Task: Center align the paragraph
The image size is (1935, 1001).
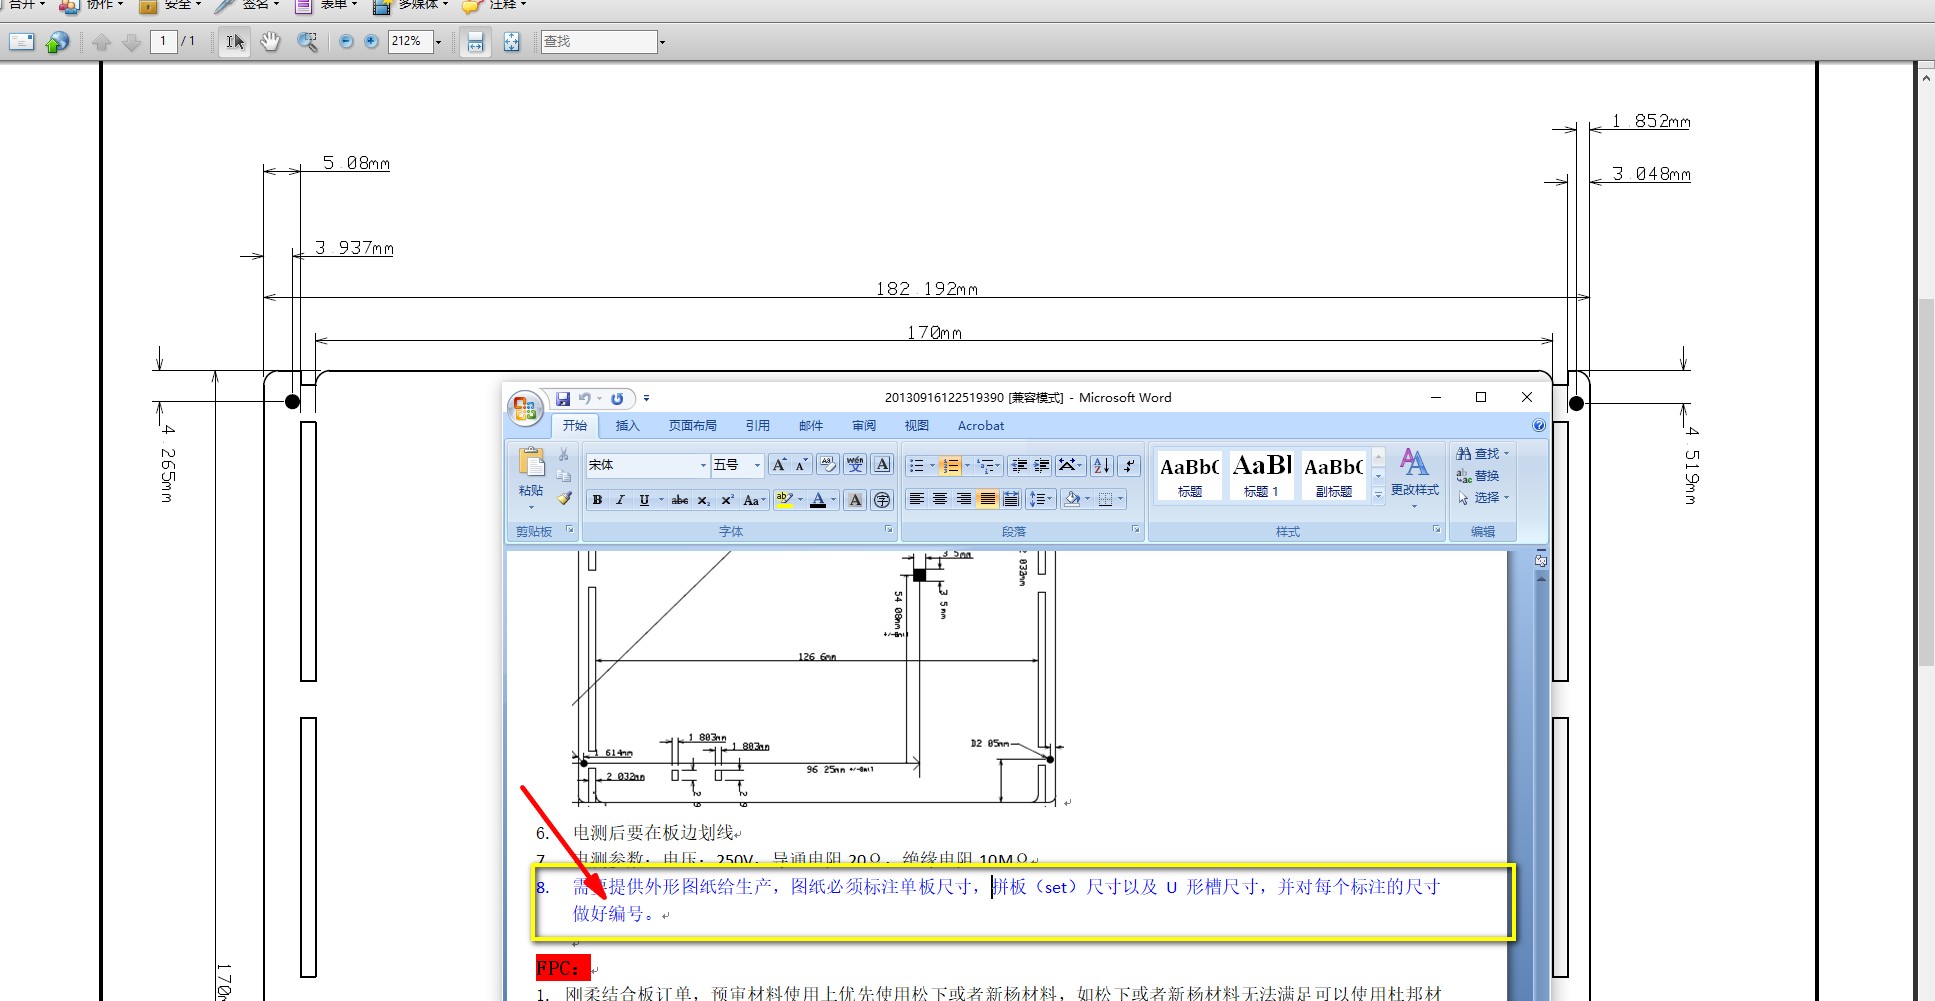Action: (x=940, y=499)
